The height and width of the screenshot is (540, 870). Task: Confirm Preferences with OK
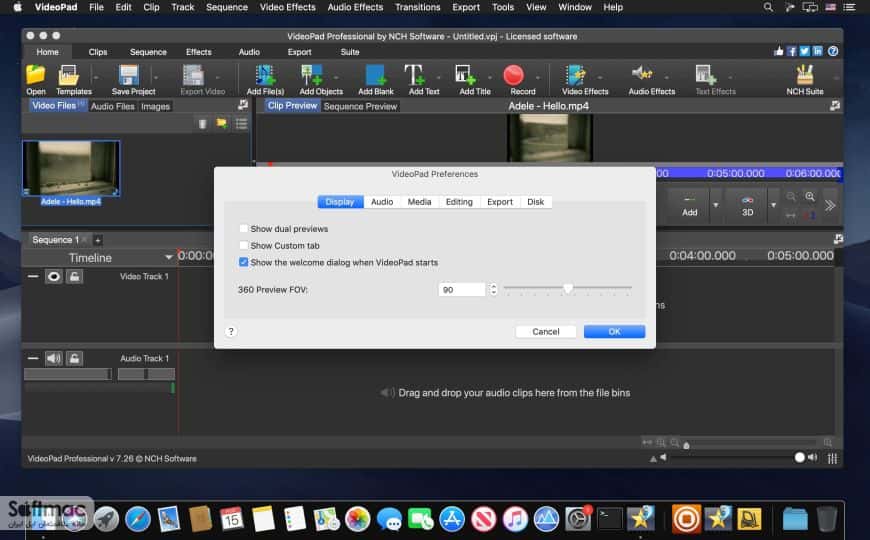point(614,331)
